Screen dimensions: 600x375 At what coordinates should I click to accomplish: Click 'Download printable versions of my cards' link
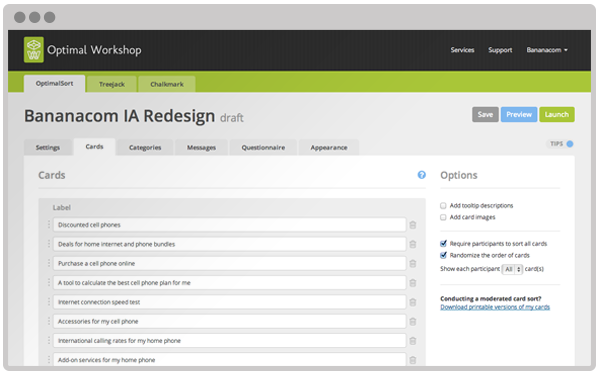(x=495, y=307)
